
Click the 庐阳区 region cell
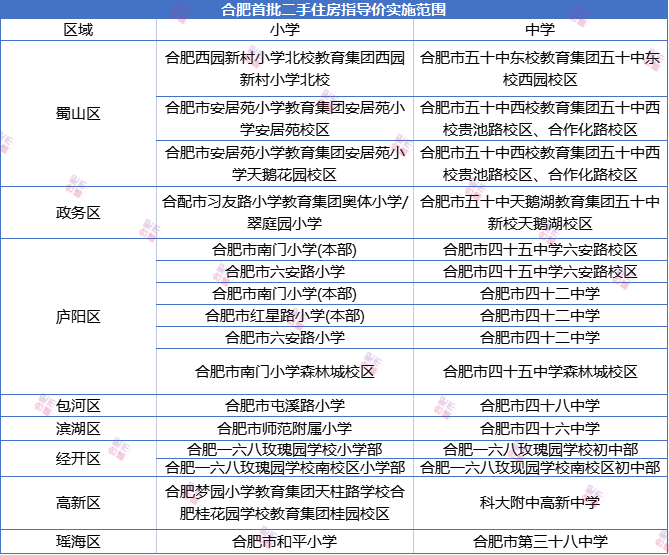(x=79, y=317)
